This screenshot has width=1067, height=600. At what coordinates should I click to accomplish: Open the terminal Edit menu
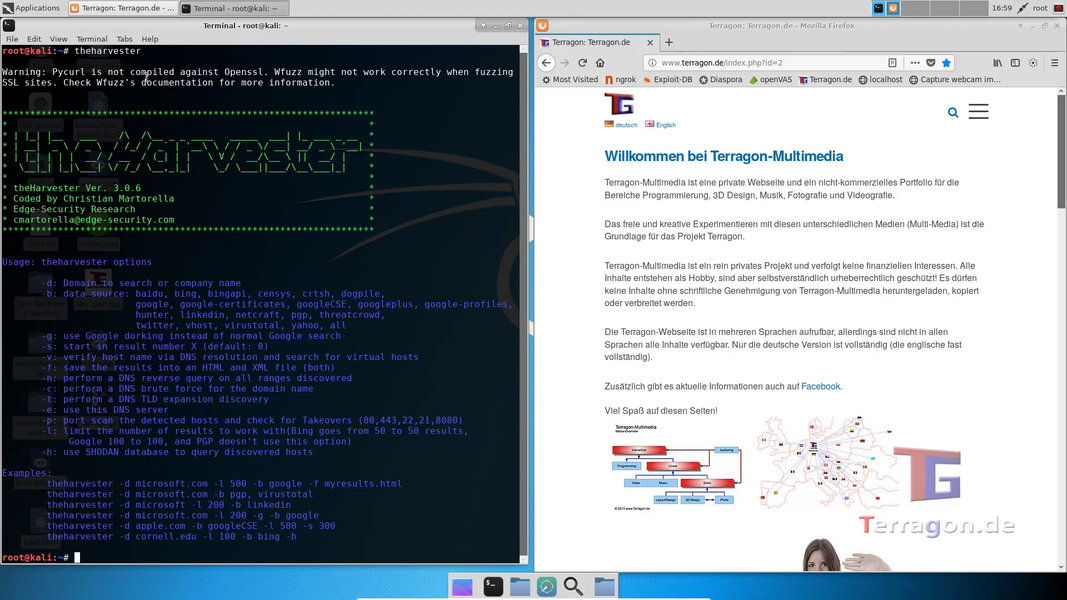(x=34, y=39)
